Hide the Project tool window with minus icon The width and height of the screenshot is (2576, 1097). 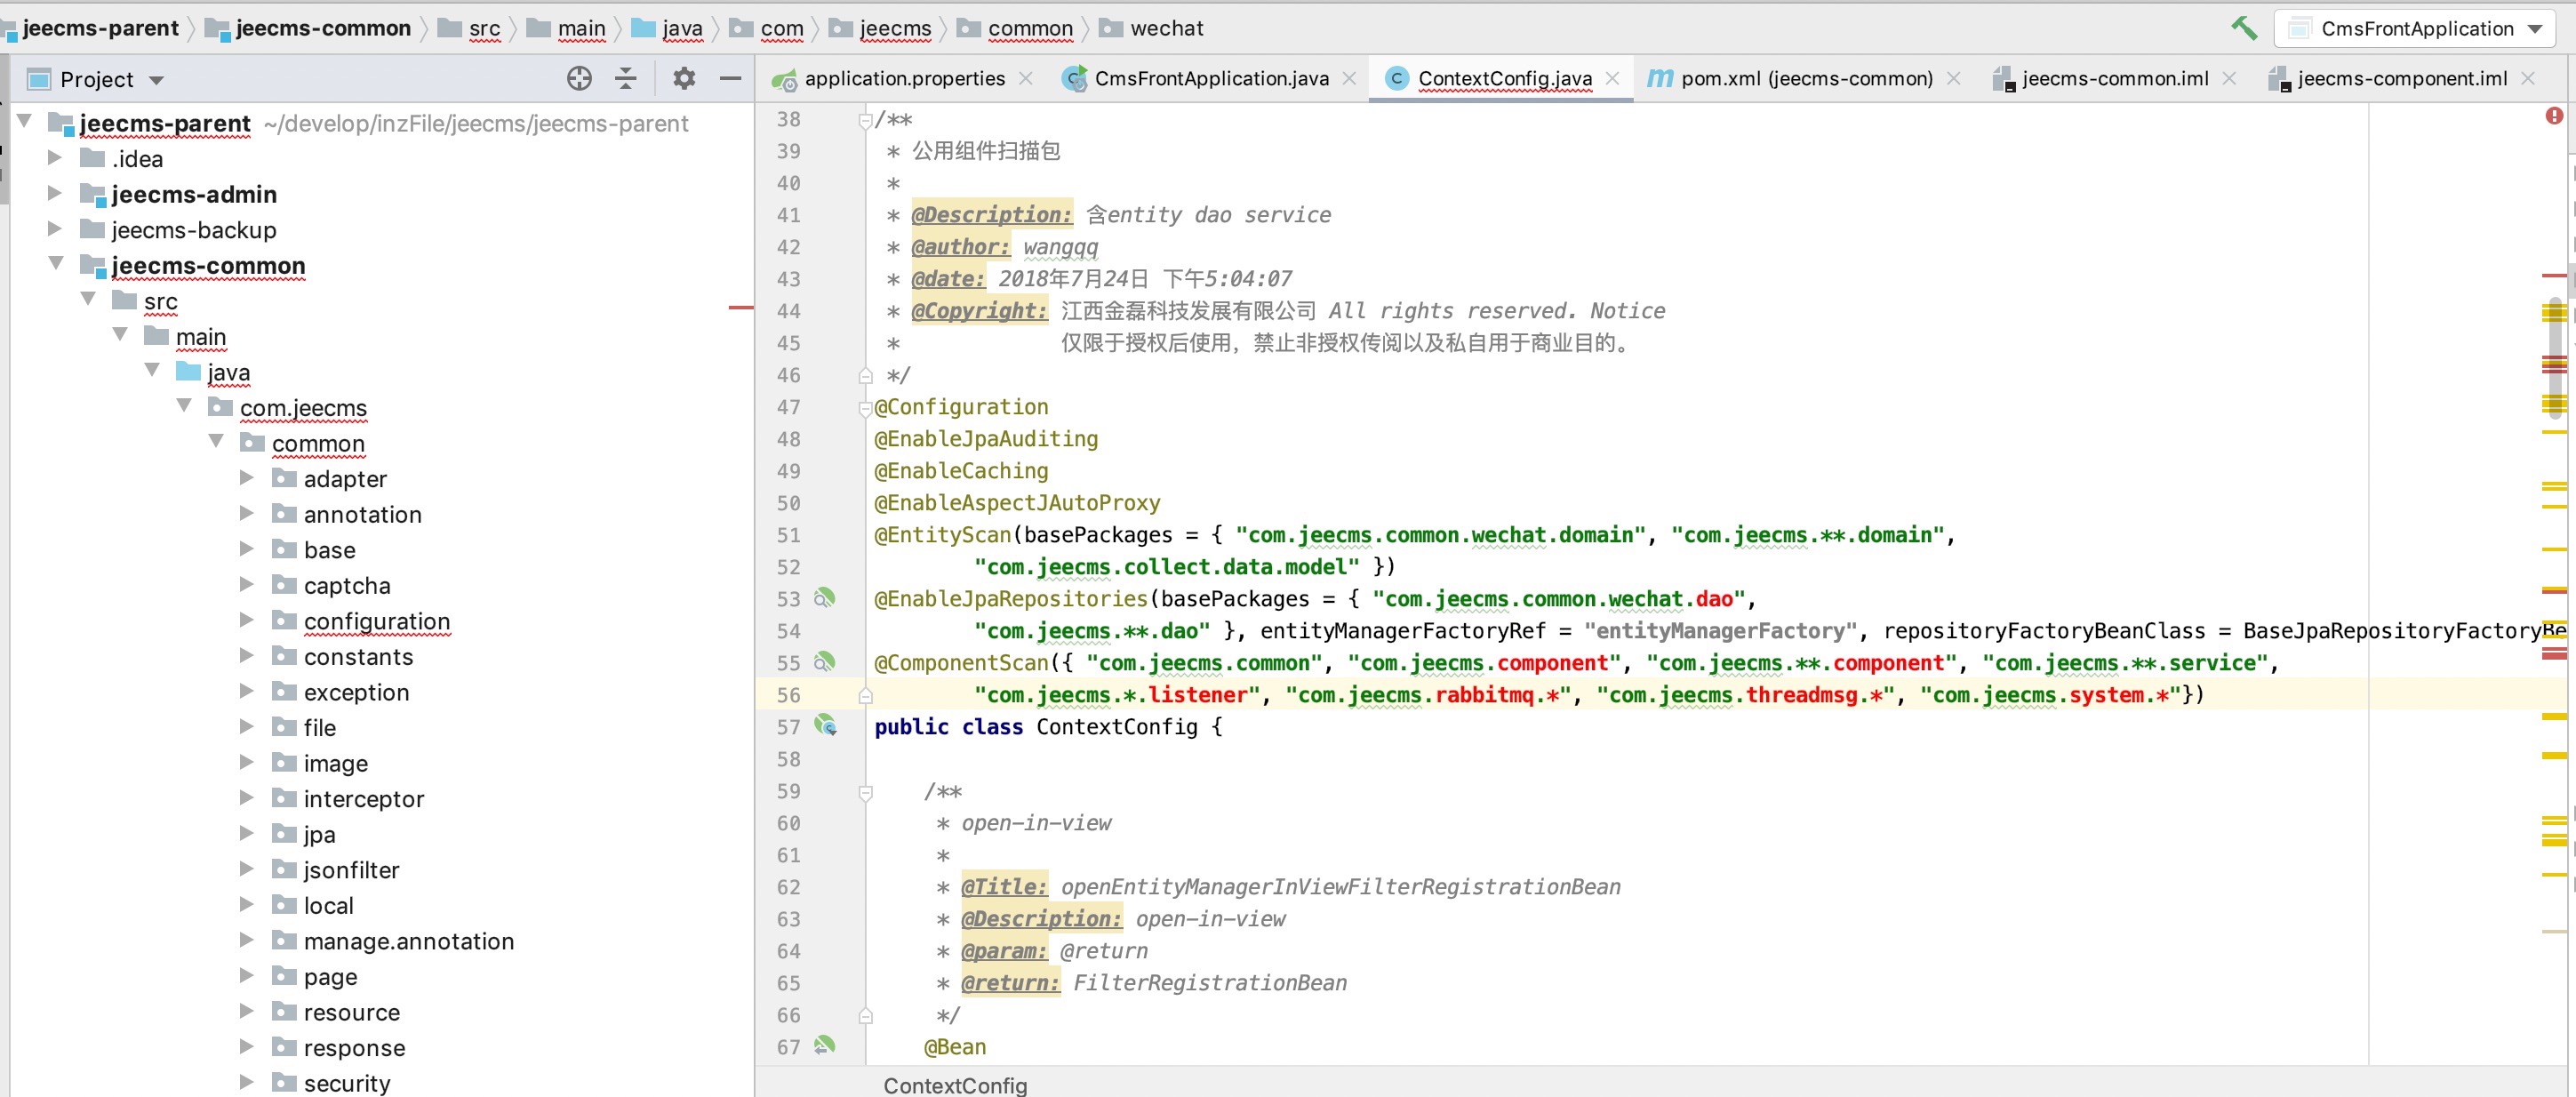tap(731, 79)
